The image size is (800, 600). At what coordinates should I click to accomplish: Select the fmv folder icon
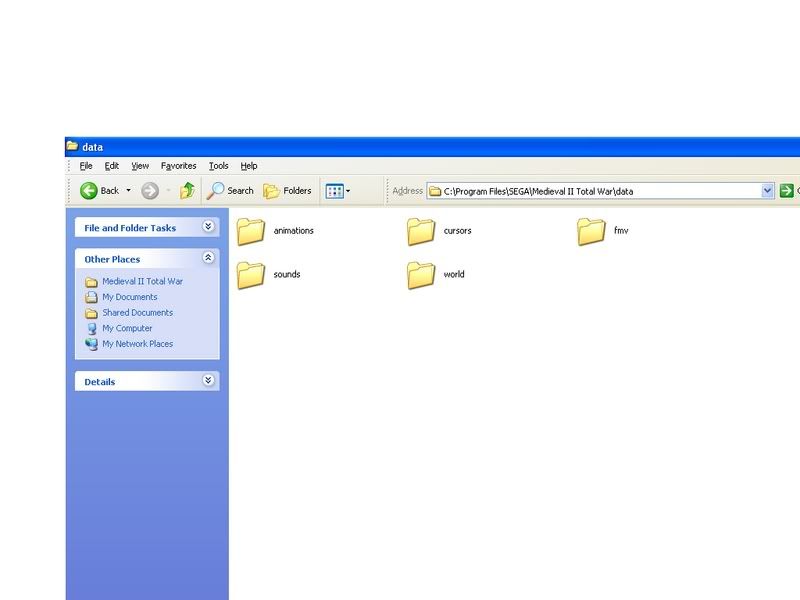point(591,231)
